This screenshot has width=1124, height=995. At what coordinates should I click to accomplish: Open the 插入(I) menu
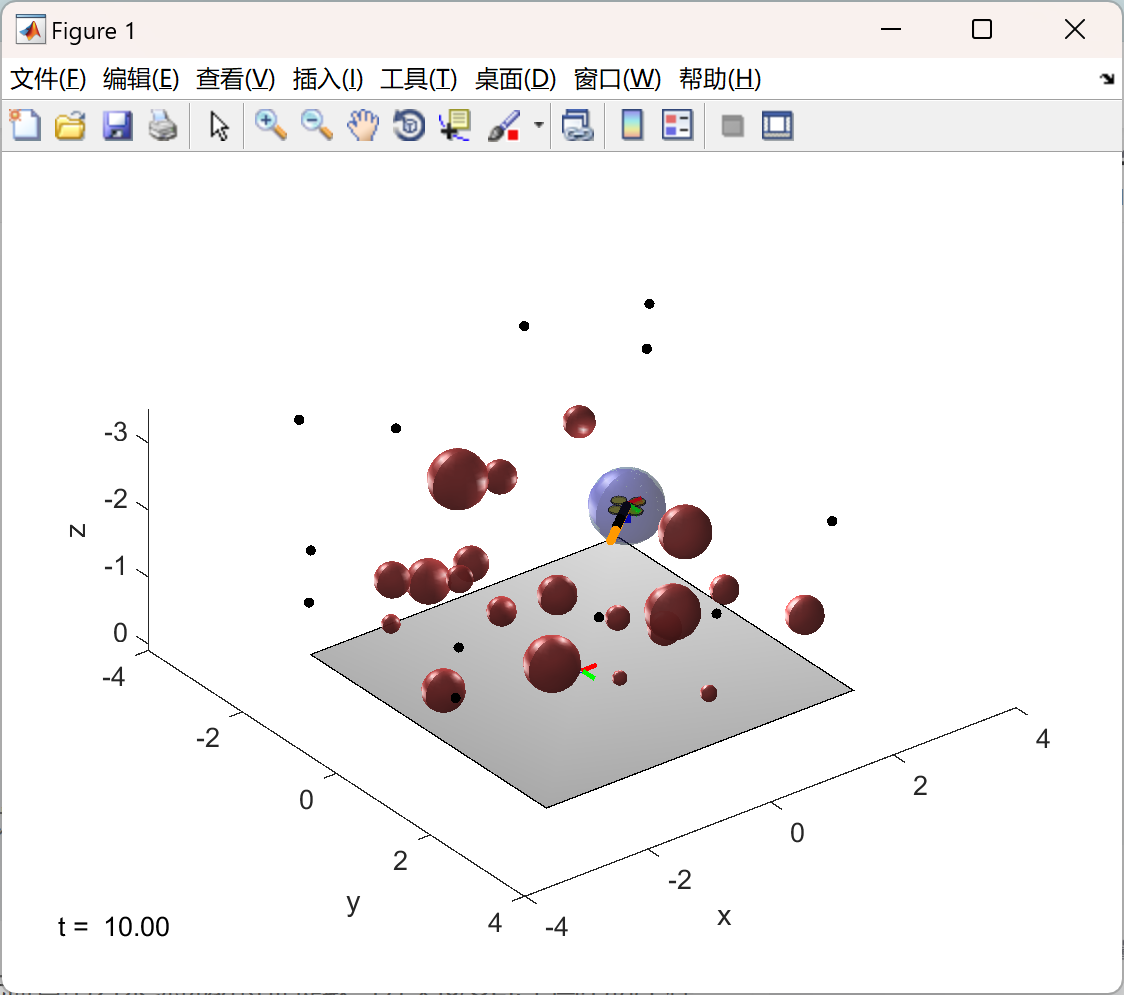pos(328,79)
